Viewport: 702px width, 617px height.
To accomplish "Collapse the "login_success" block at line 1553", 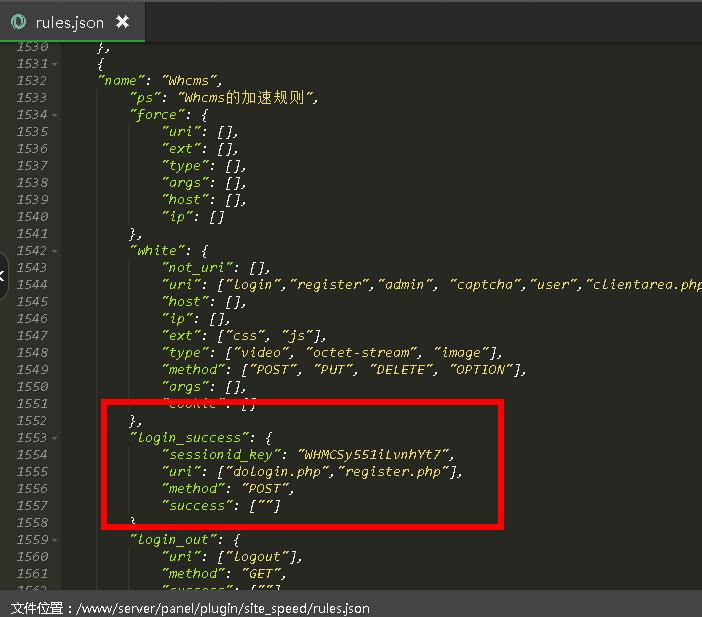I will [55, 438].
